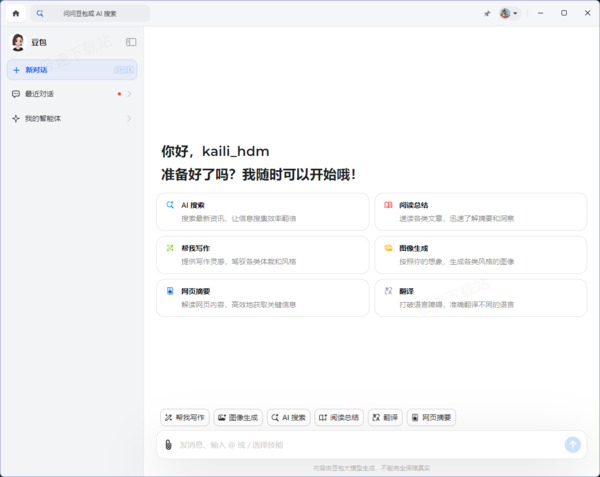Select 翻译 skill chip above input

point(385,417)
